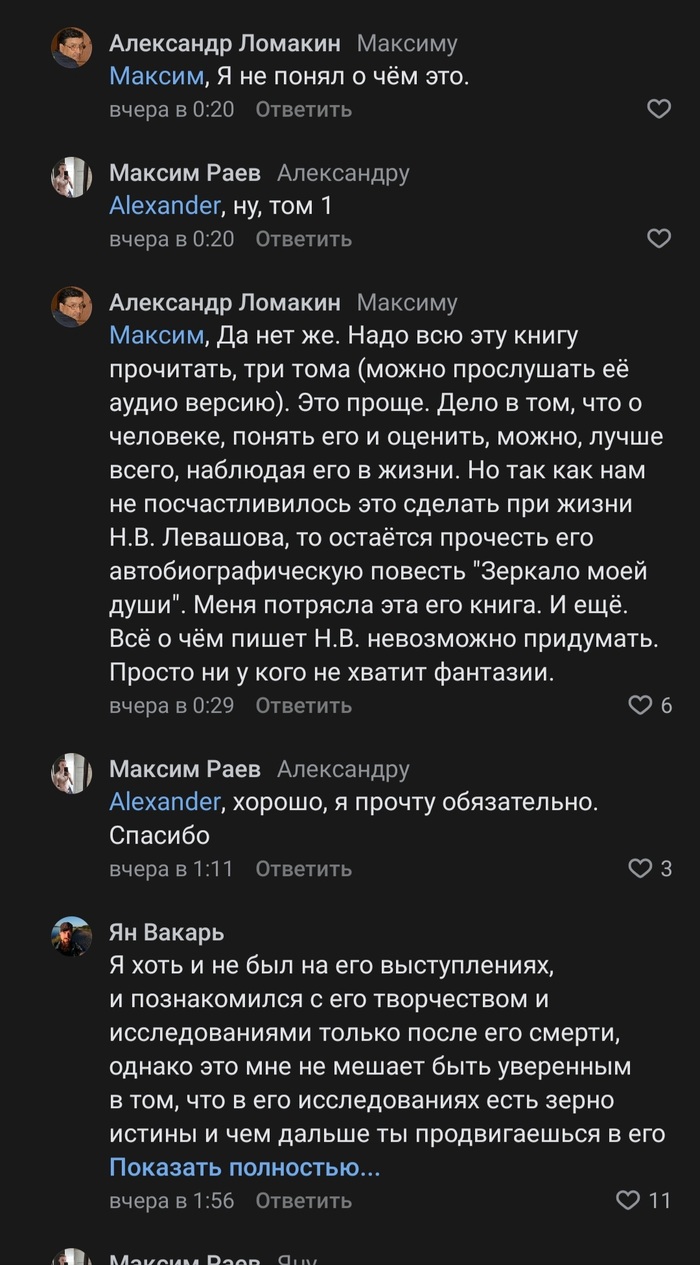Open Александр Ломакин's name on long comment
This screenshot has height=1265, width=700.
[x=224, y=302]
